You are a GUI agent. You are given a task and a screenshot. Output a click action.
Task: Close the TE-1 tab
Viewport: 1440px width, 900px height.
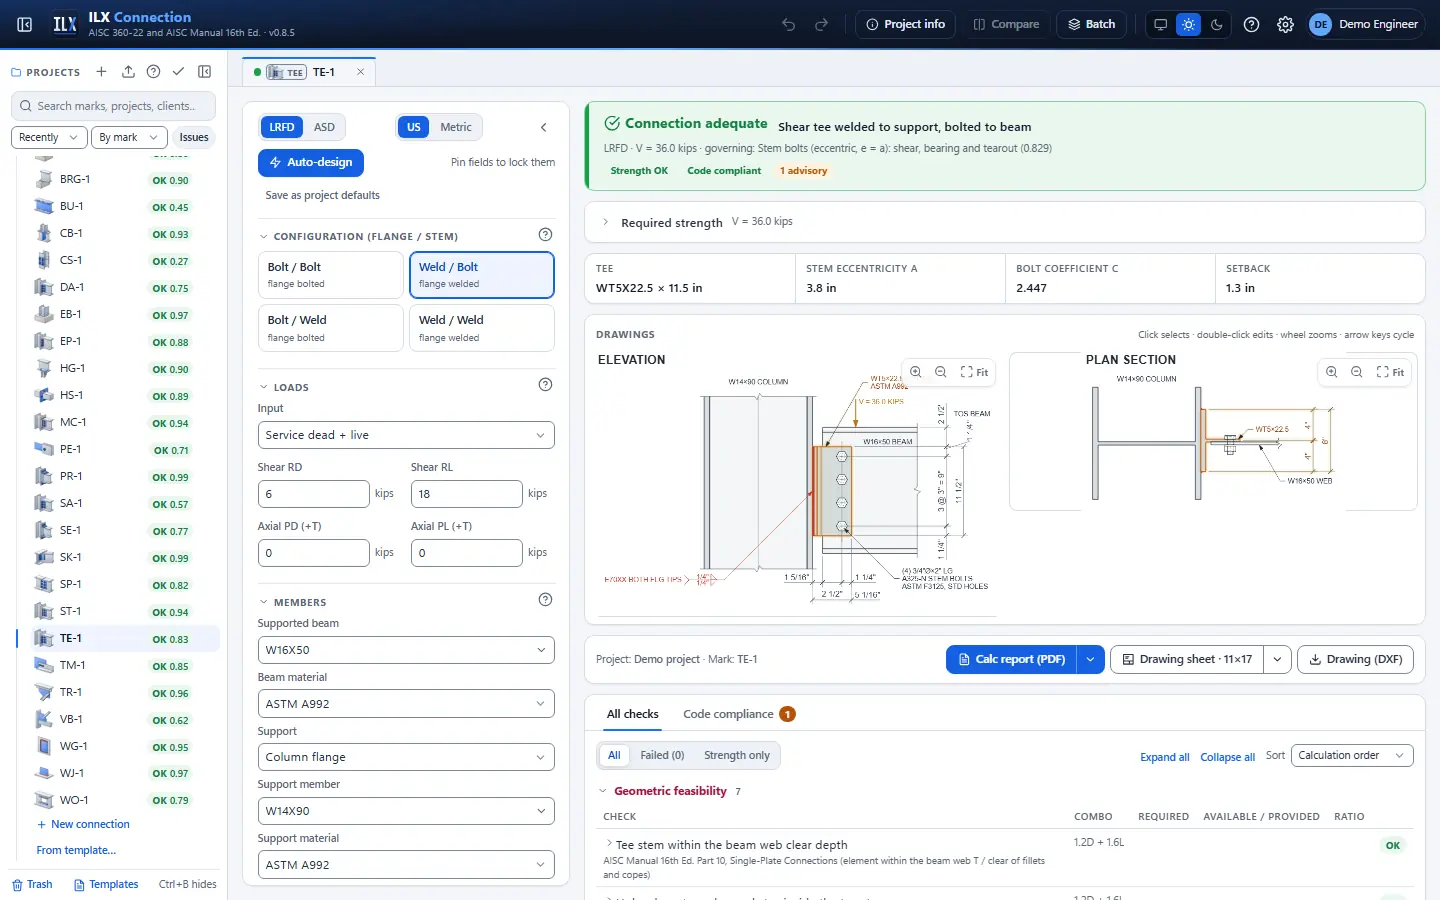(361, 72)
